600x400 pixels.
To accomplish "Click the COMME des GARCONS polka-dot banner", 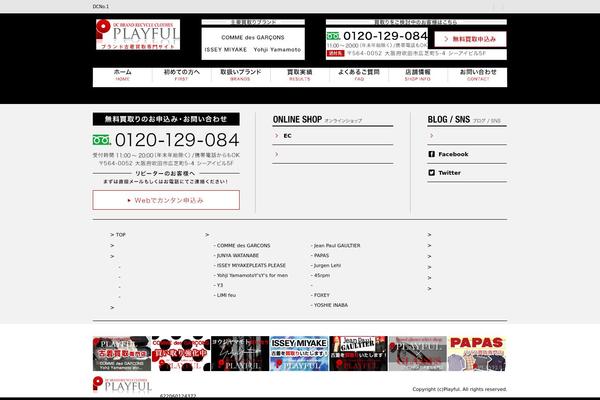I will 181,354.
